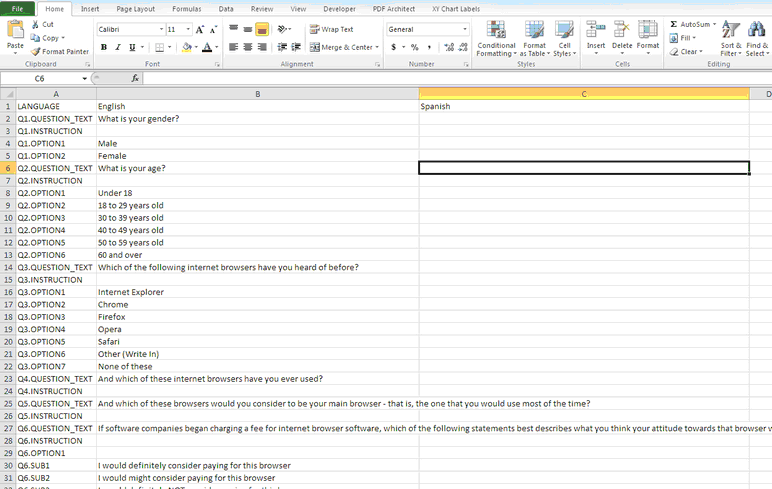Click the text orientation icon
This screenshot has height=489, width=772.
pyautogui.click(x=282, y=30)
